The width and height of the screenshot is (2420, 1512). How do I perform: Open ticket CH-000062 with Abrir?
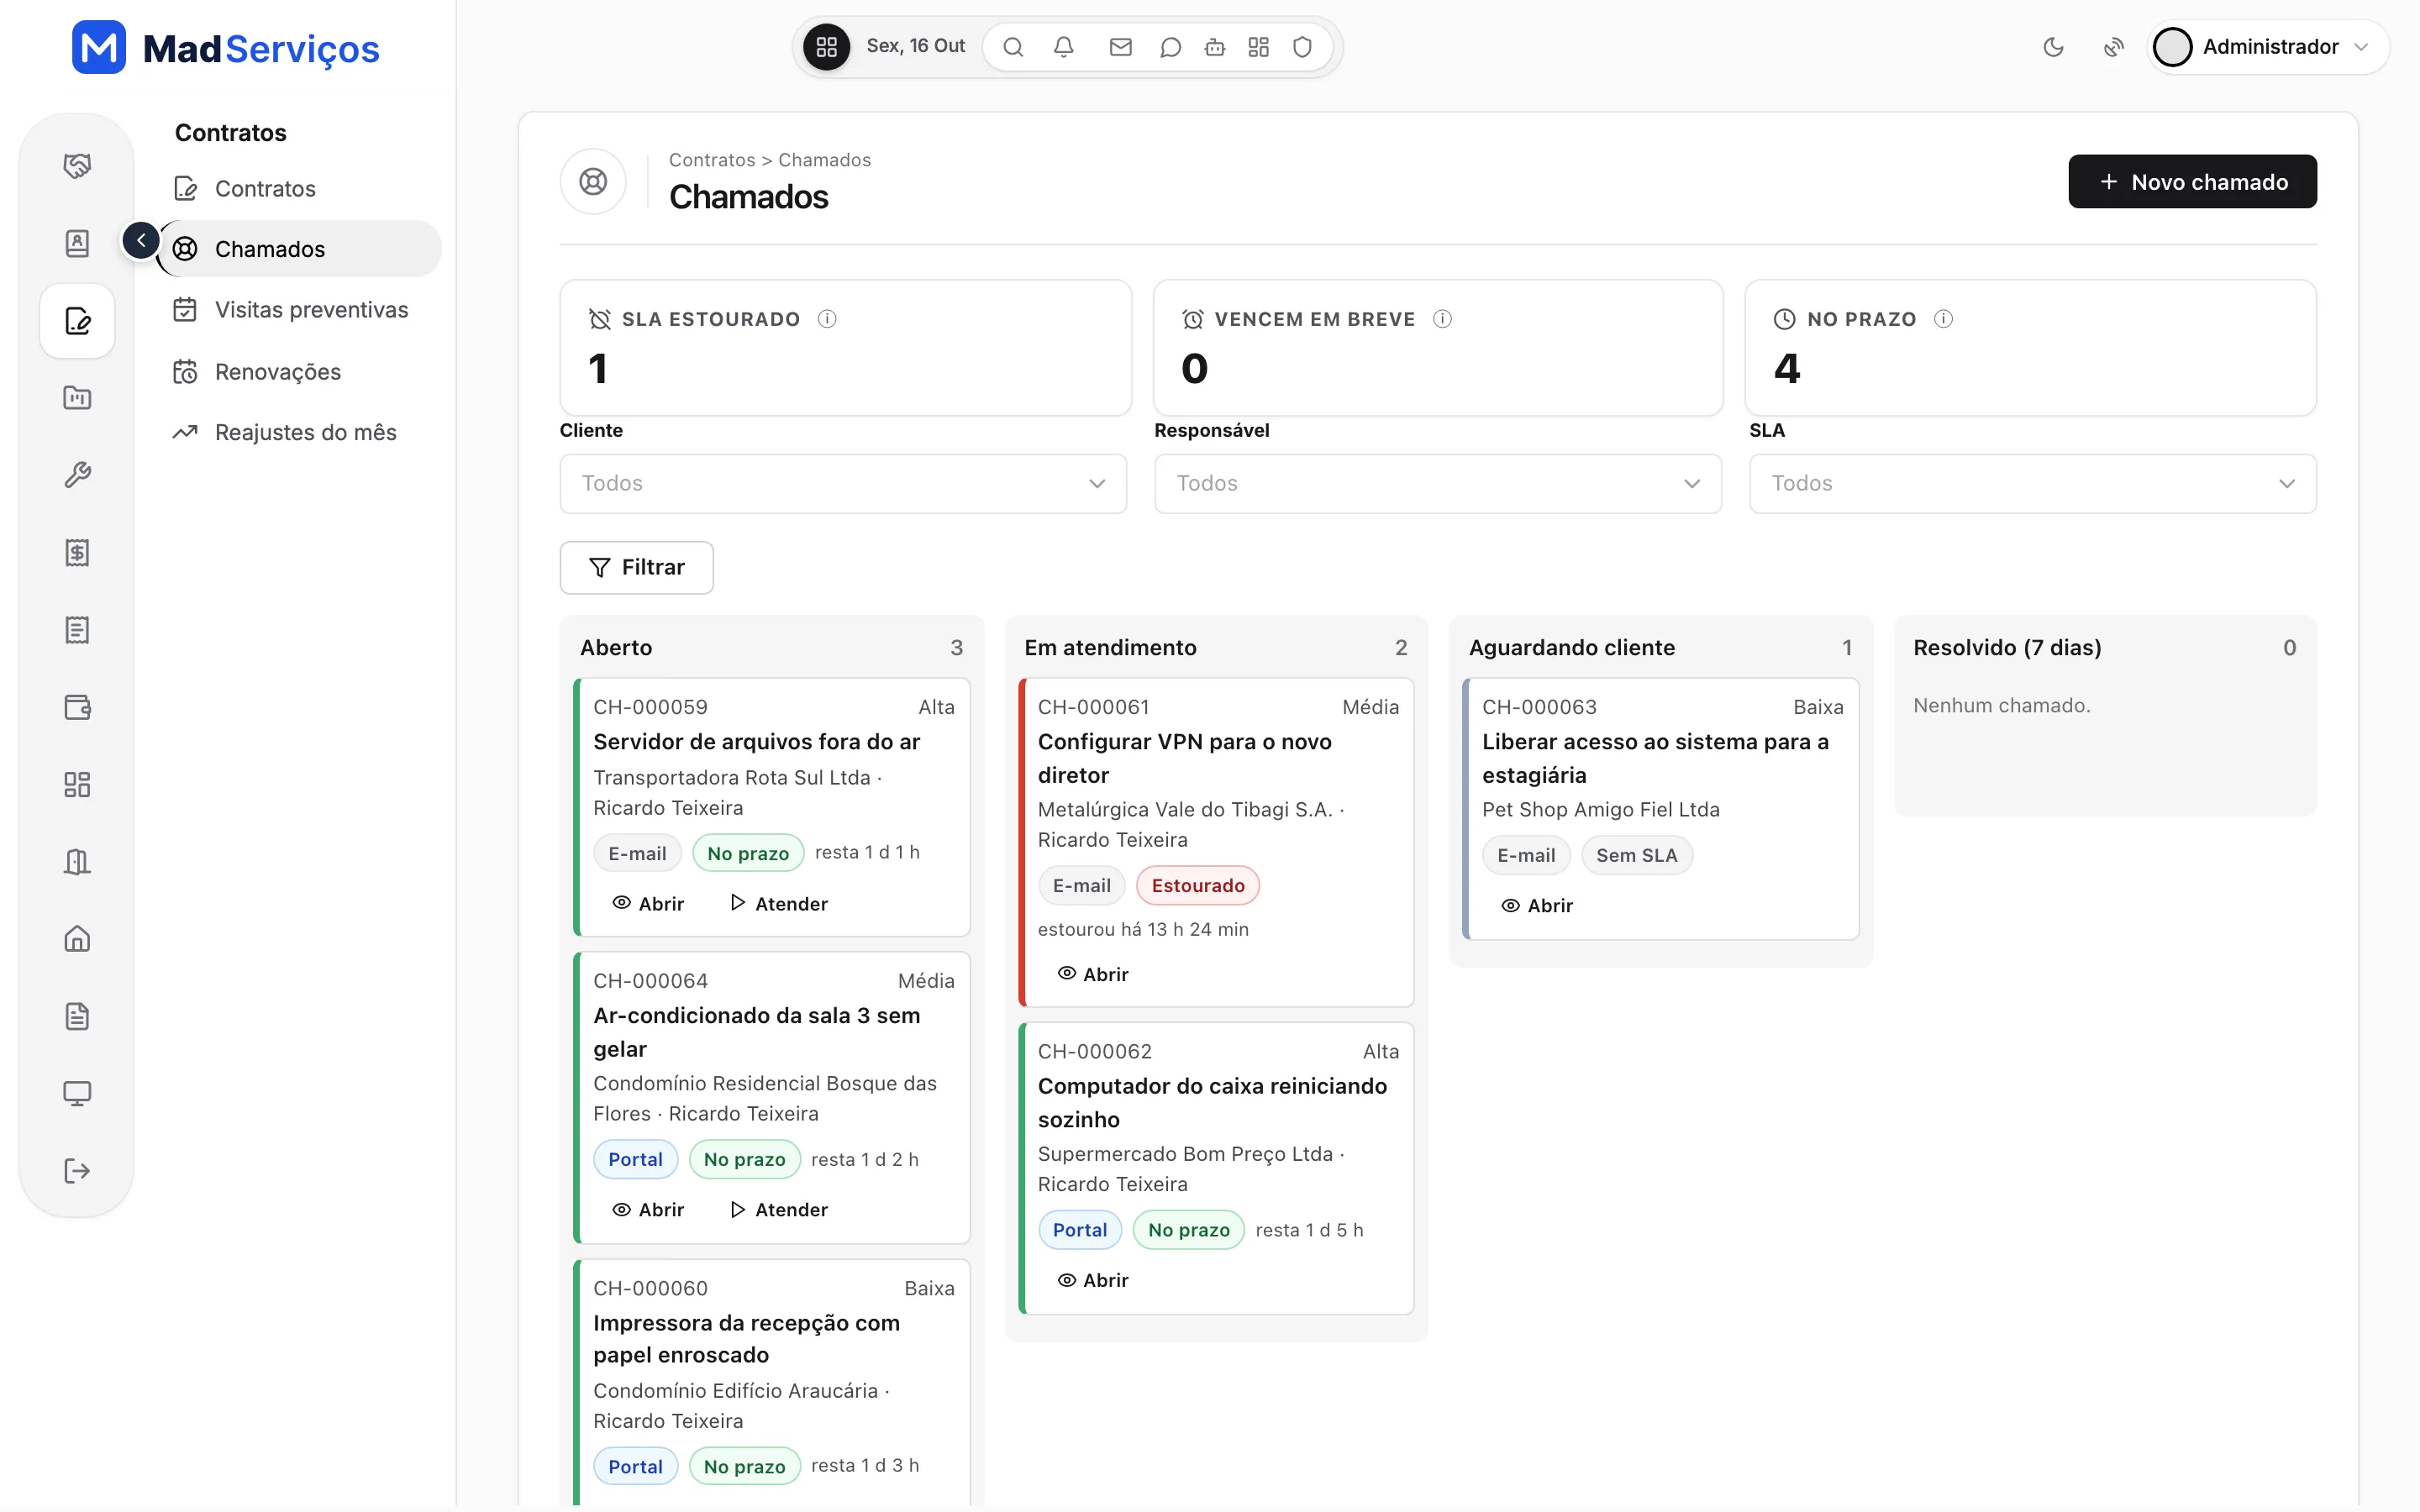tap(1092, 1280)
